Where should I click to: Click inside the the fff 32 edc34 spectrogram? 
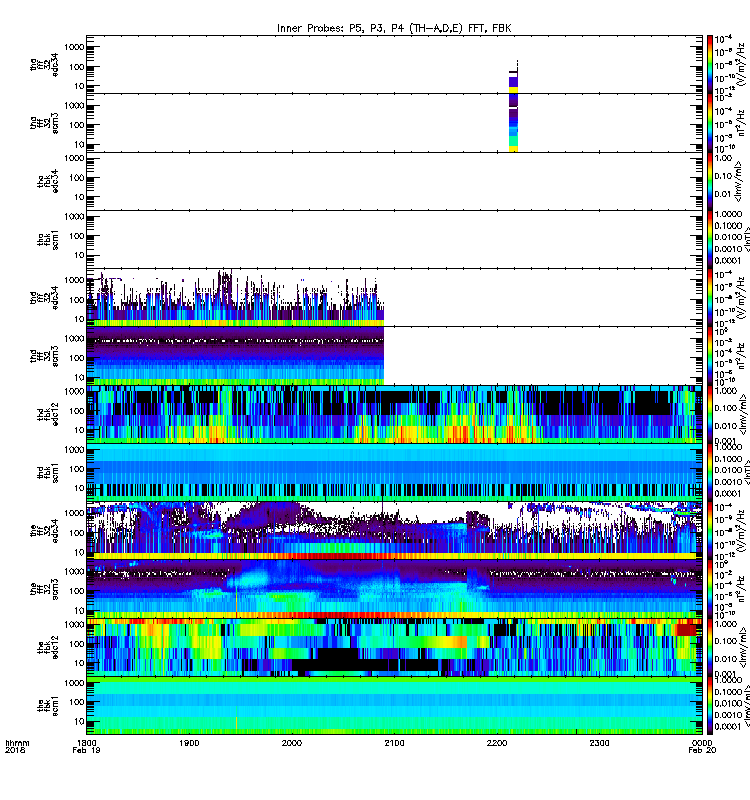394,531
